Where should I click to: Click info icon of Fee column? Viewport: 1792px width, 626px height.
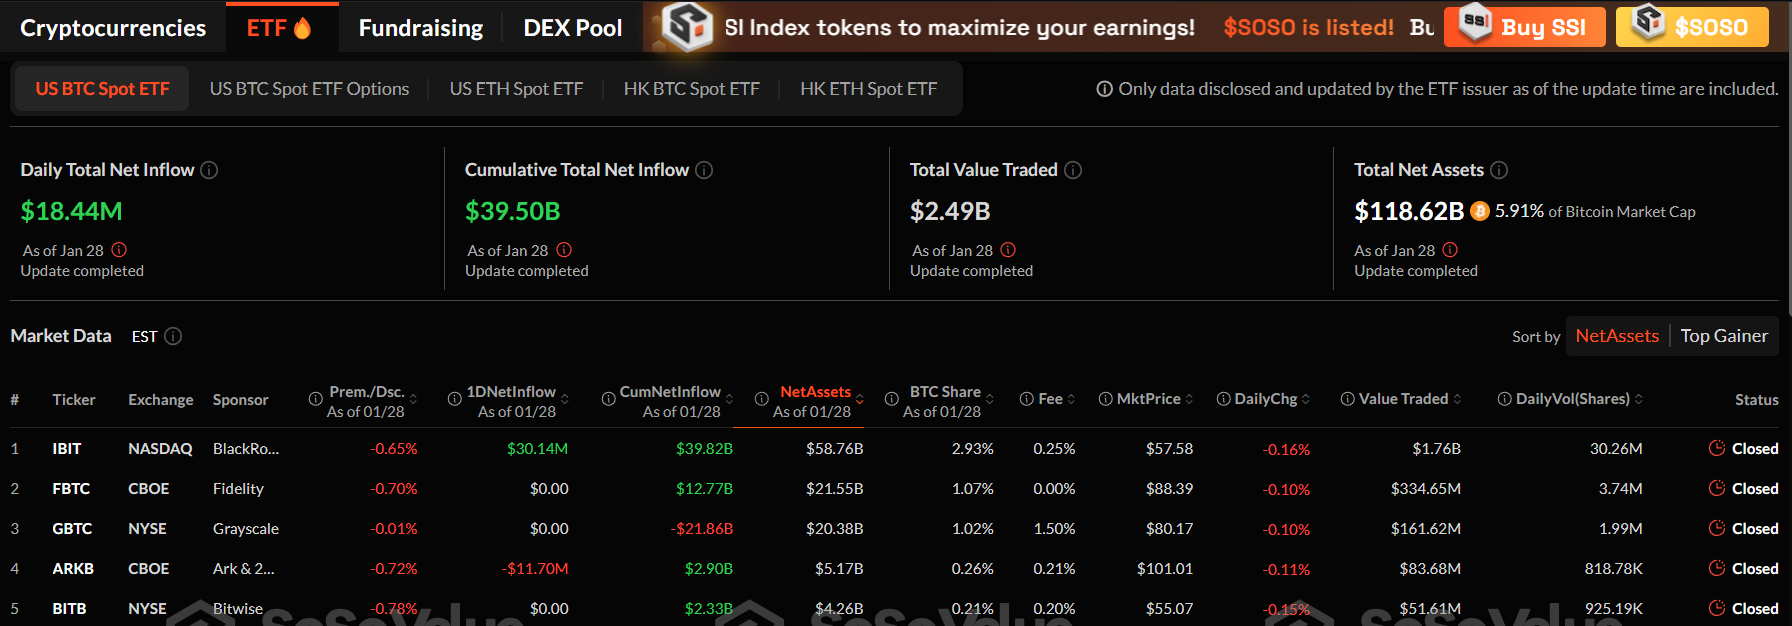click(1026, 399)
